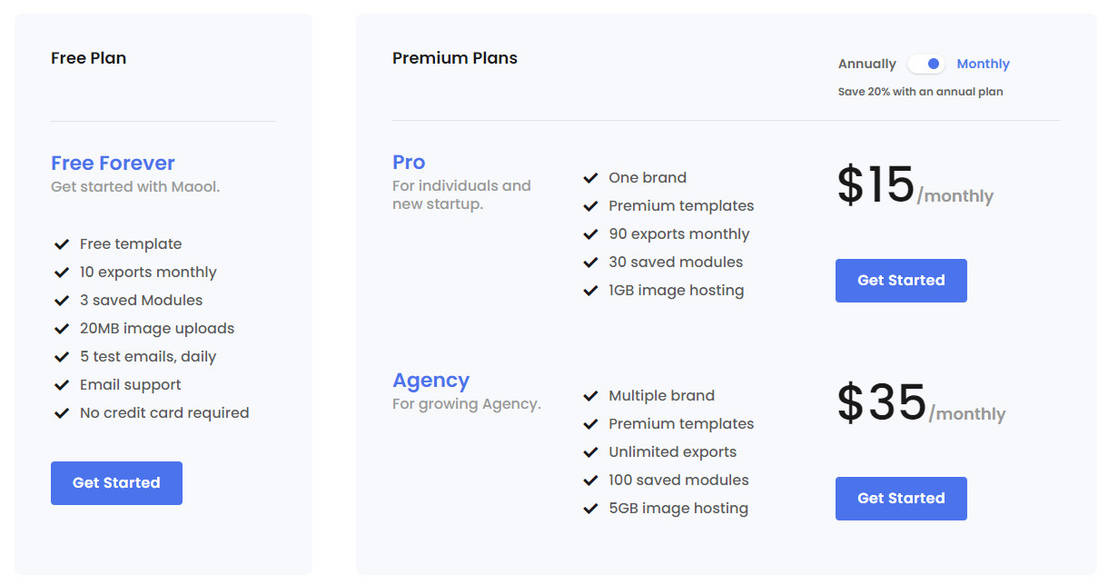Click the checkmark next to One brand
This screenshot has width=1108, height=585.
[591, 178]
